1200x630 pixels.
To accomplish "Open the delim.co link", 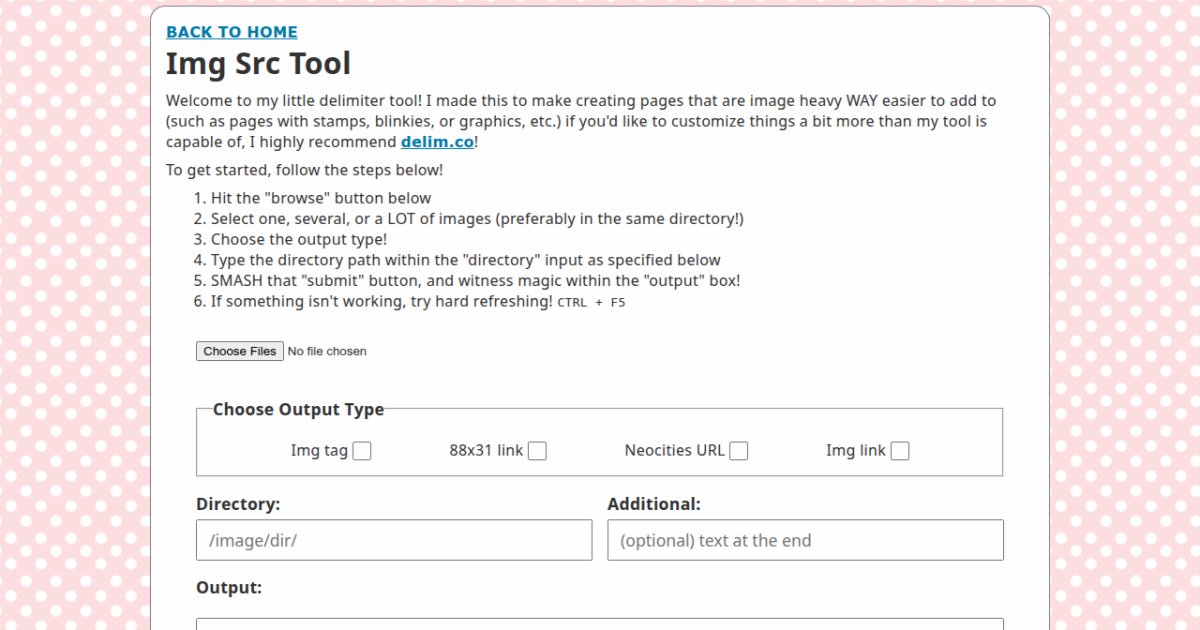I will (x=437, y=142).
